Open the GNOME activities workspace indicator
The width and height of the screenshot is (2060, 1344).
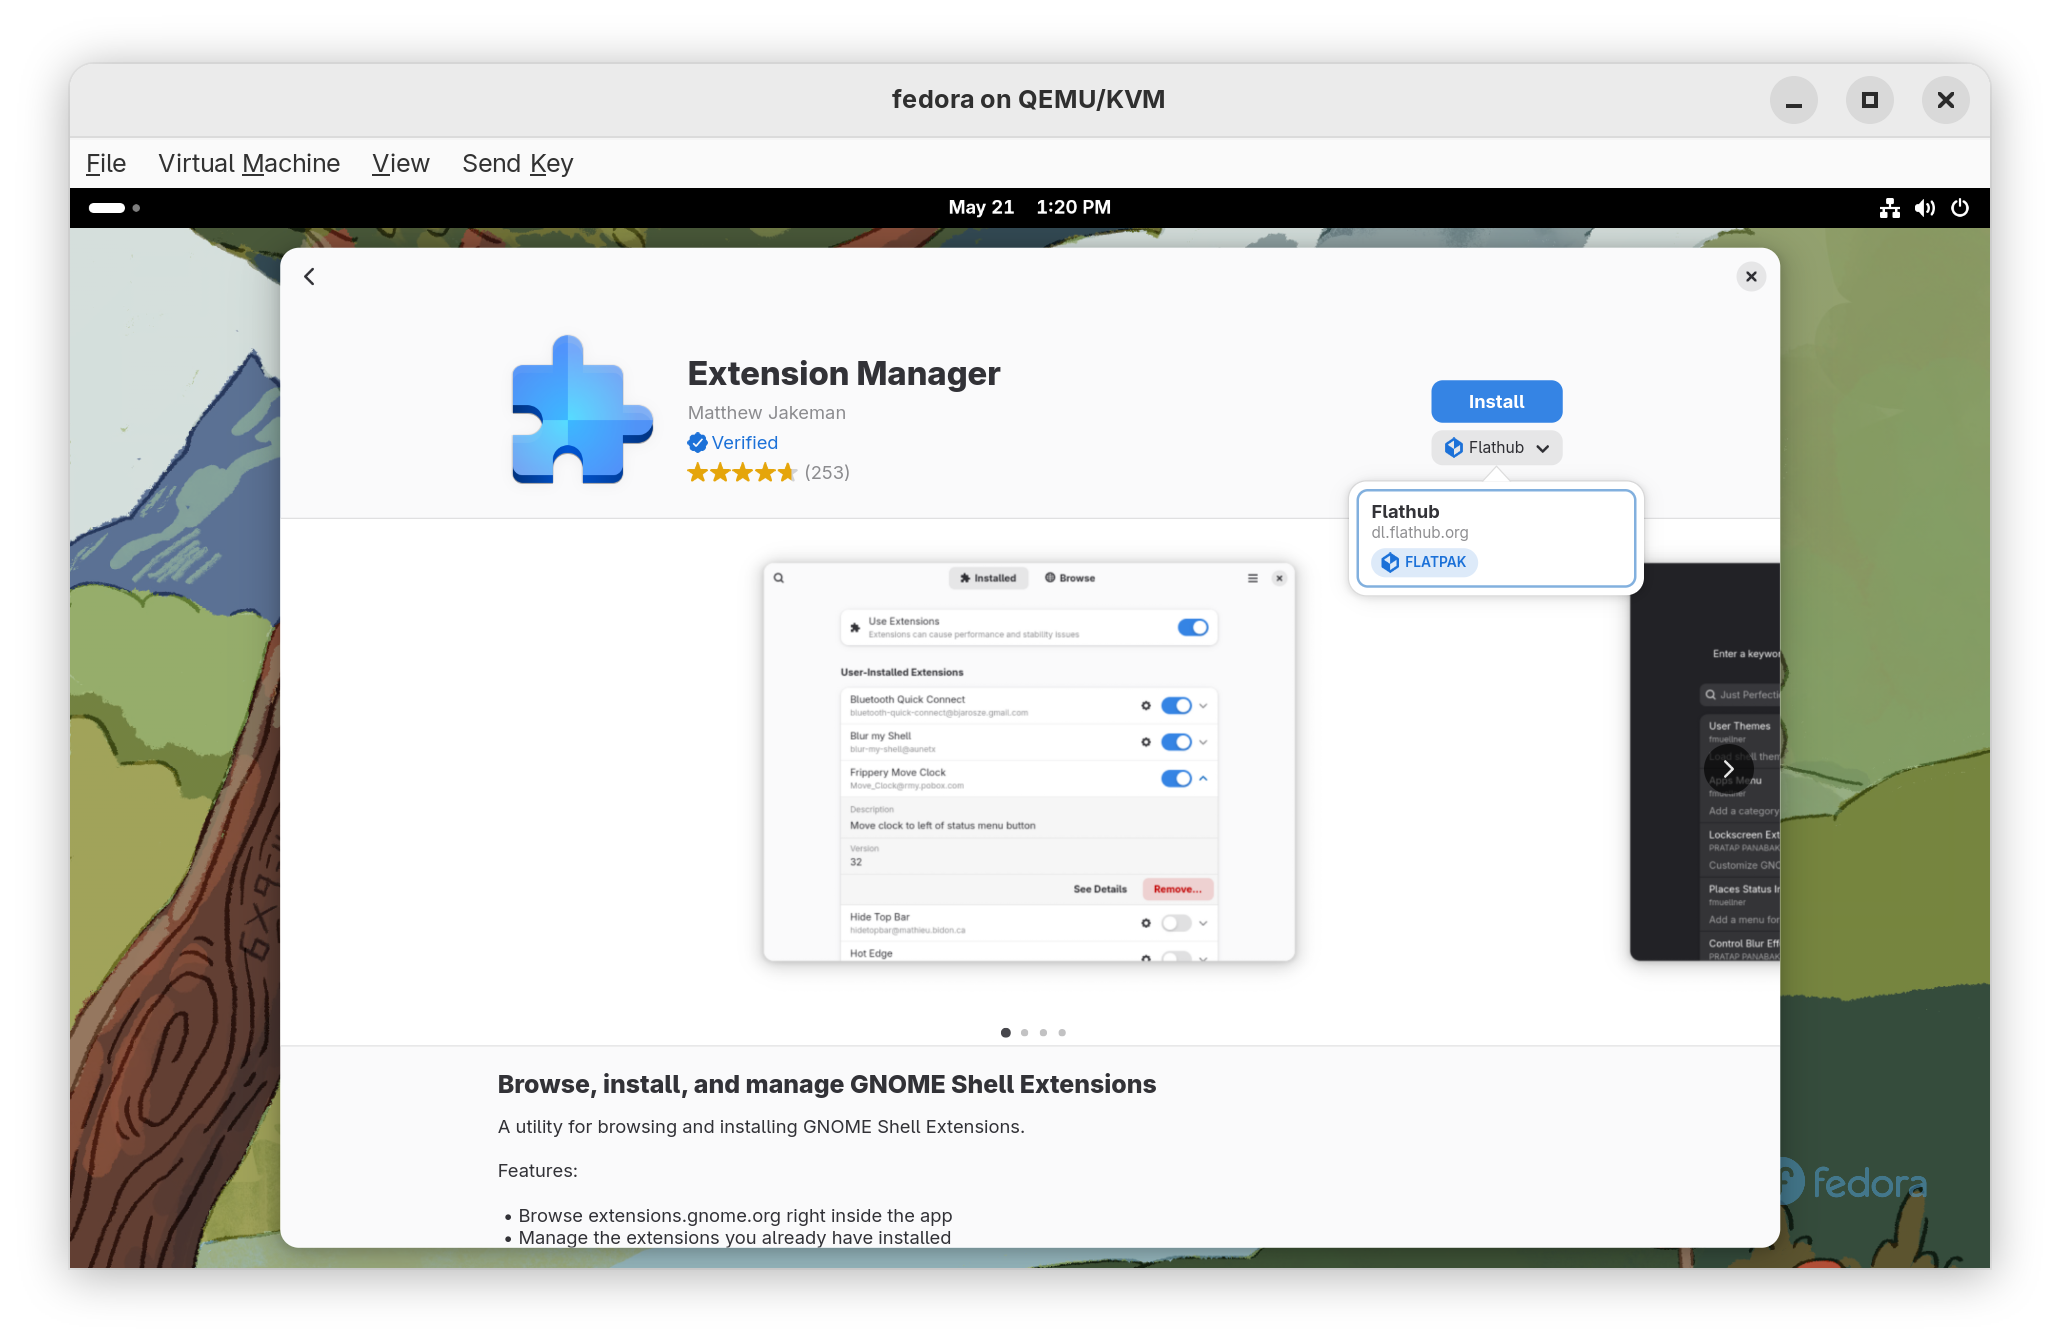114,208
